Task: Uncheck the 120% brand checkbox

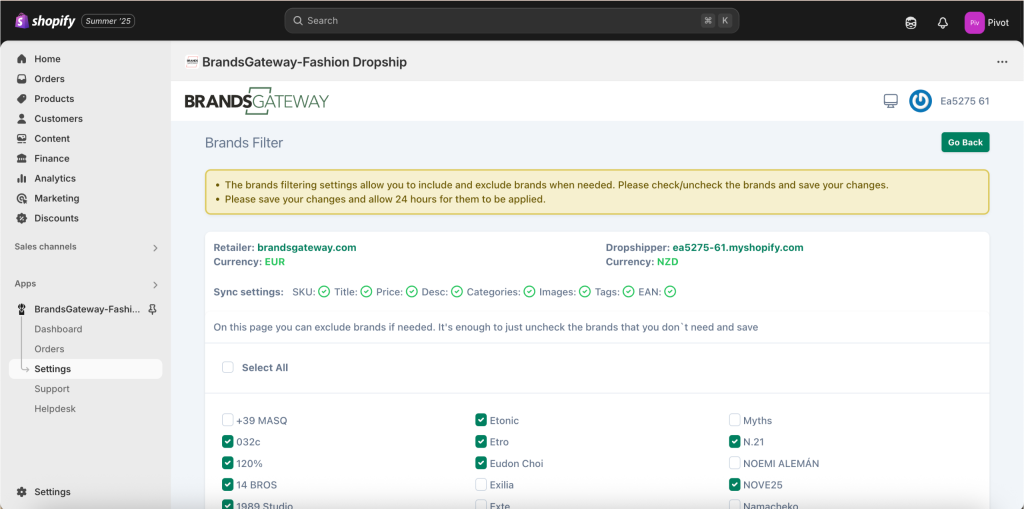Action: pyautogui.click(x=227, y=463)
